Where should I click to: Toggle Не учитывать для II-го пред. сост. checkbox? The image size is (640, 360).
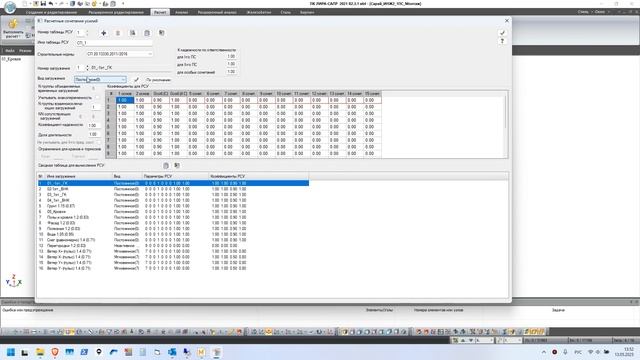tap(97, 142)
